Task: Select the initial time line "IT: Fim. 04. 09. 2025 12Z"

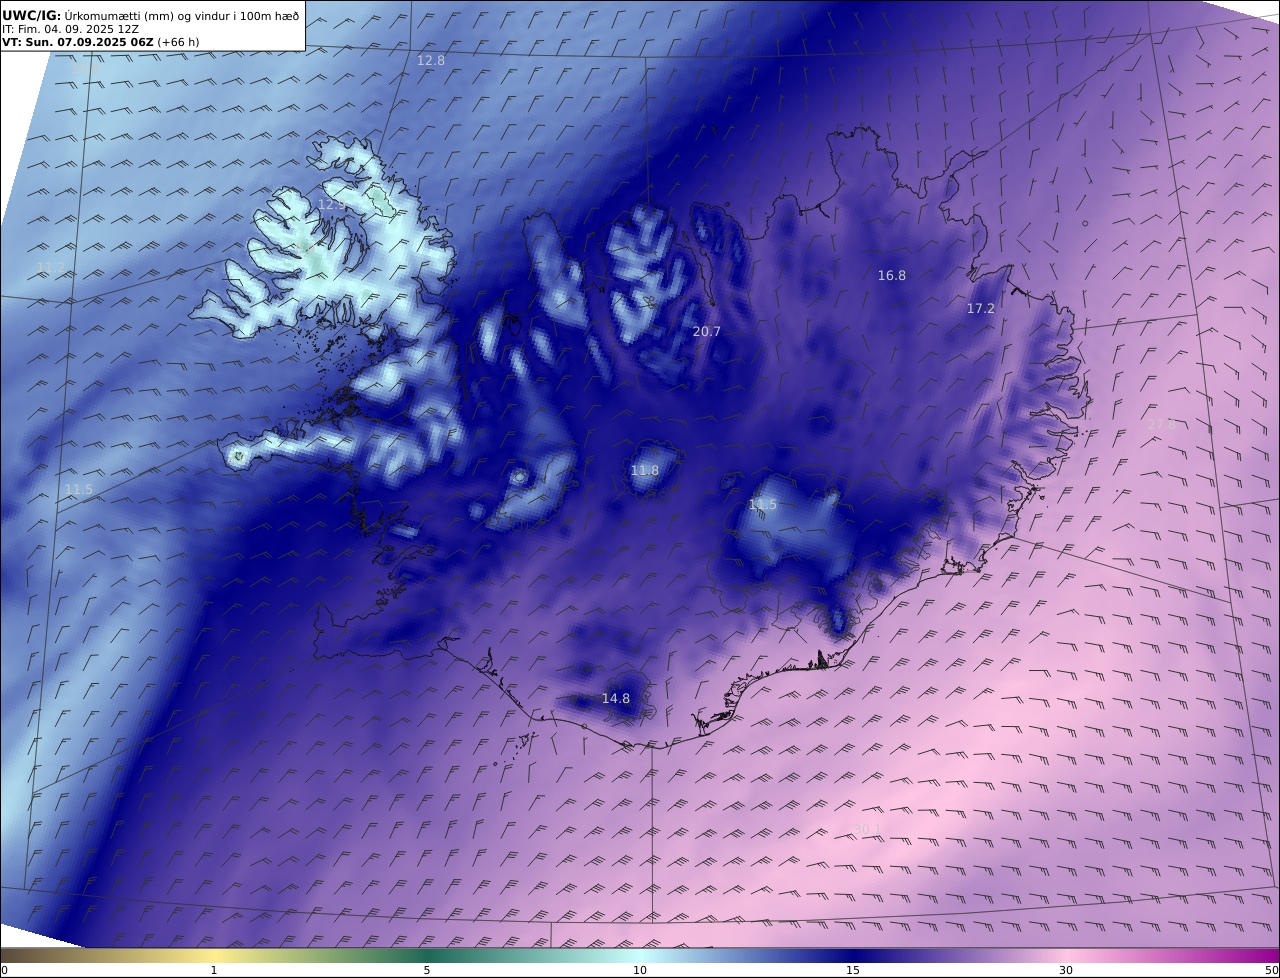Action: click(70, 29)
